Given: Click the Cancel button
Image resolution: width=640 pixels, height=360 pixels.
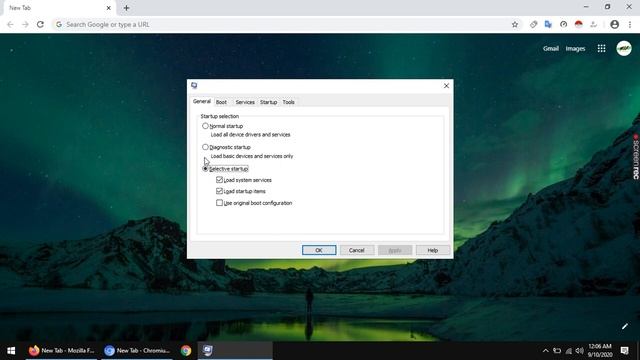Looking at the screenshot, I should pos(357,250).
